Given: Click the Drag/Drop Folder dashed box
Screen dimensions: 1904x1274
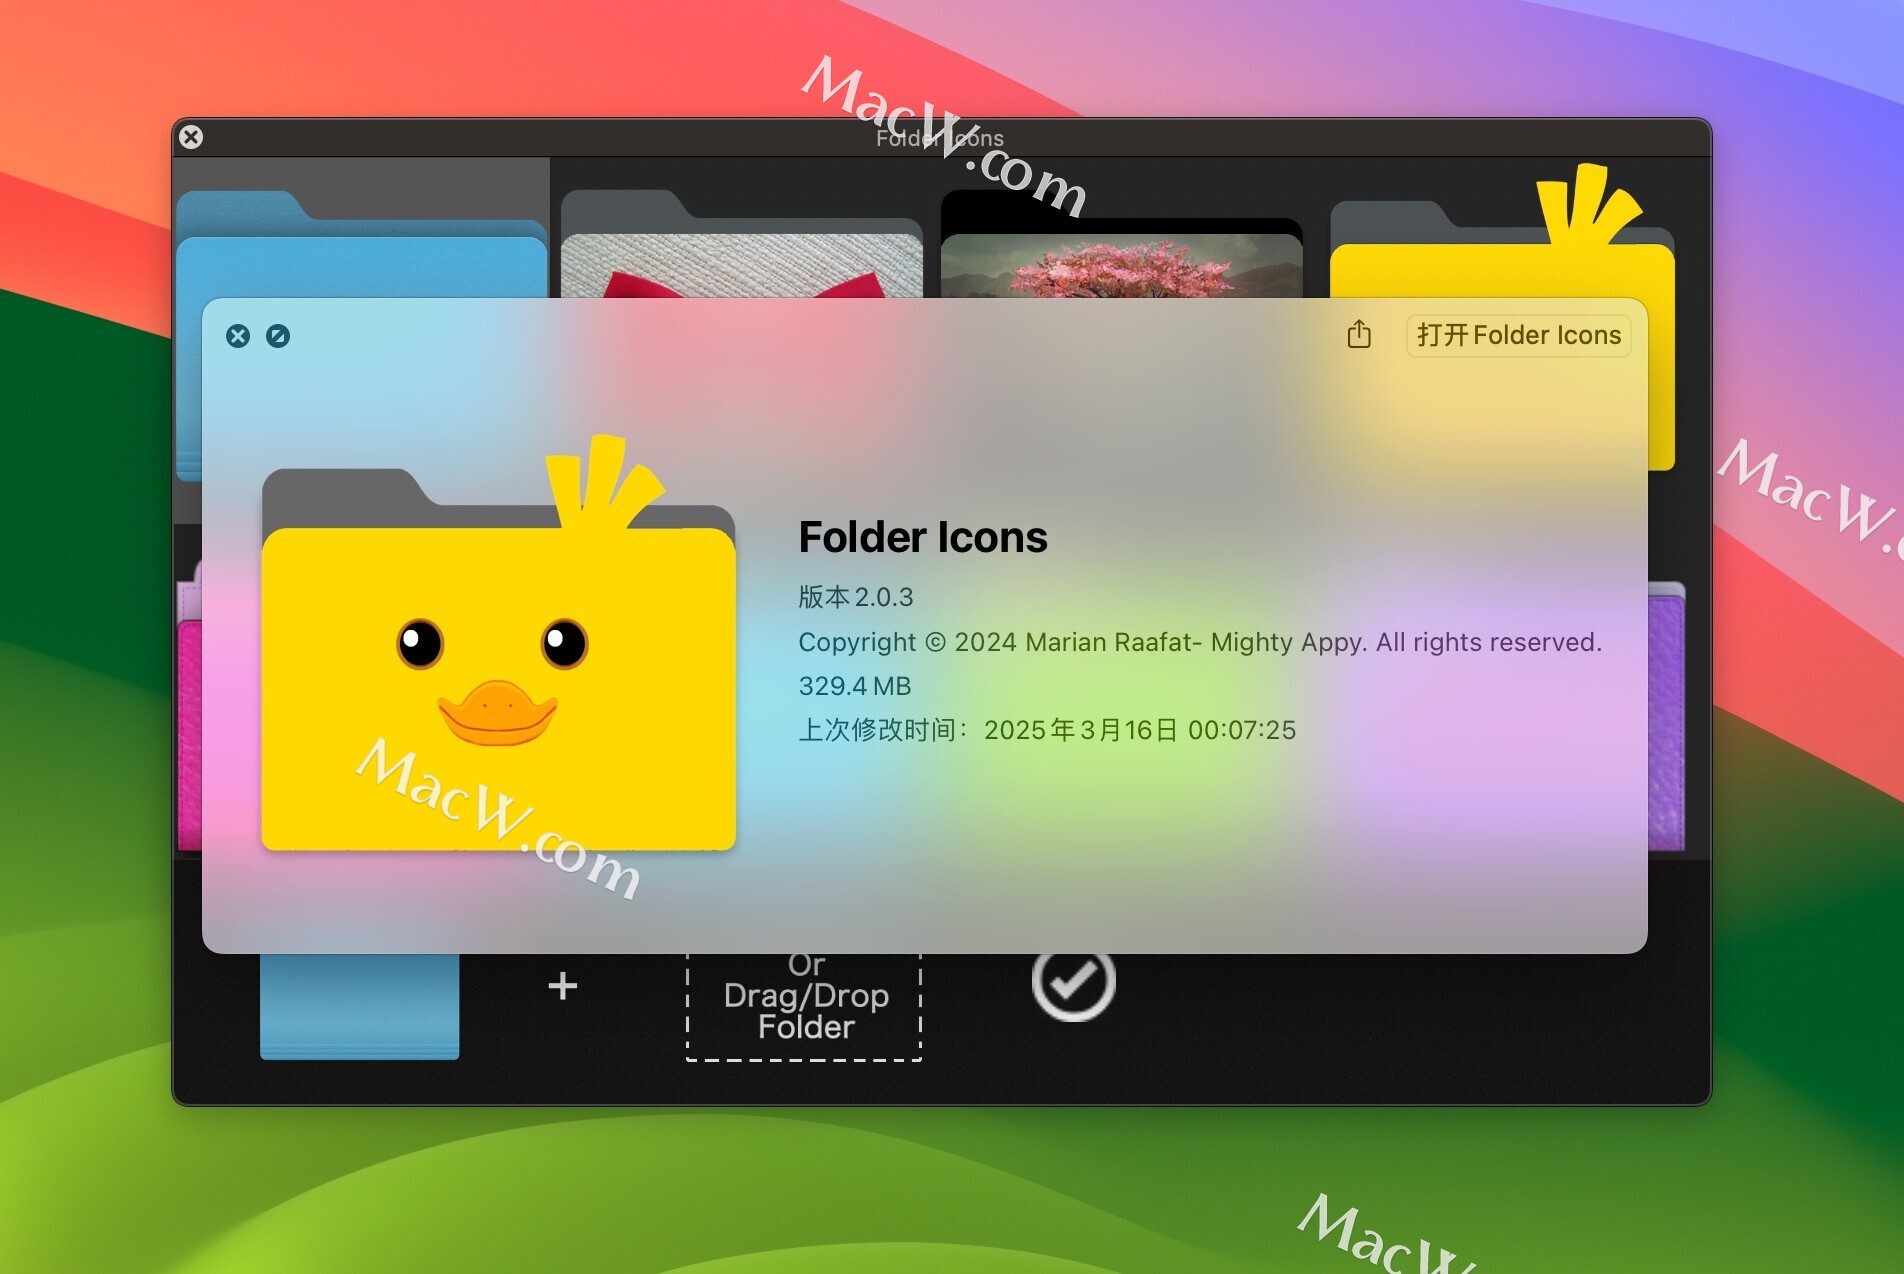Looking at the screenshot, I should tap(804, 1005).
